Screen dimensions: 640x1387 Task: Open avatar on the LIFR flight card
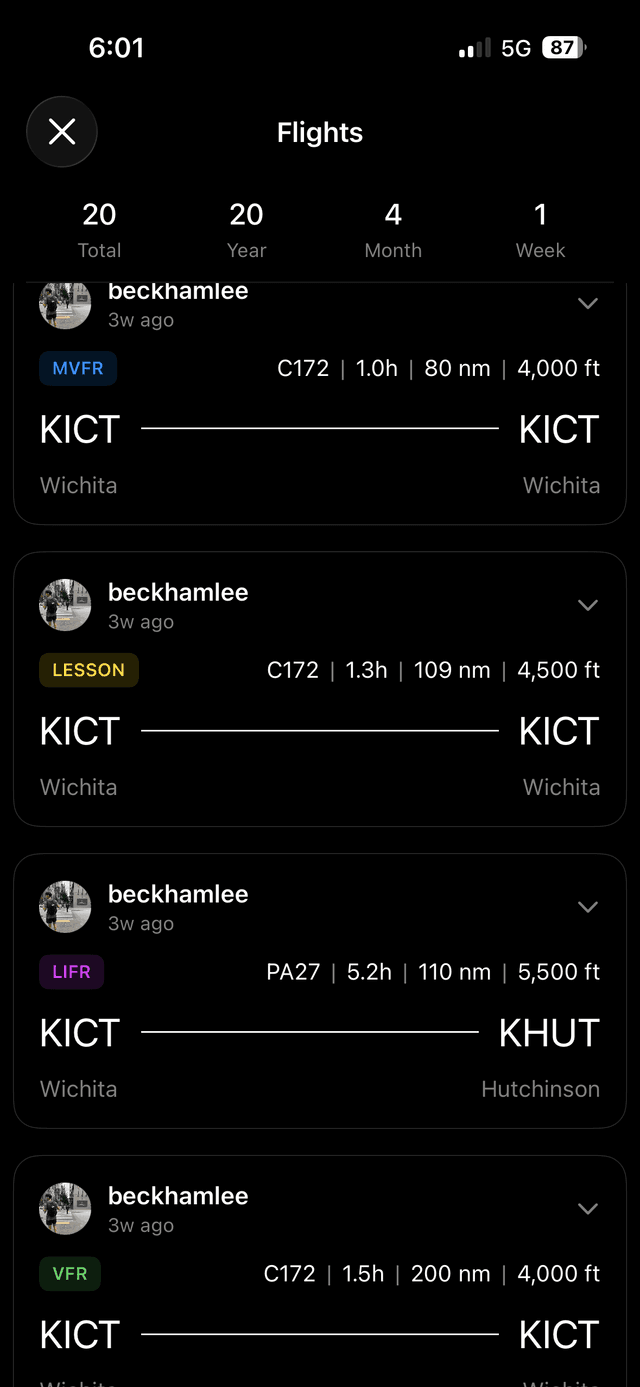tap(65, 908)
